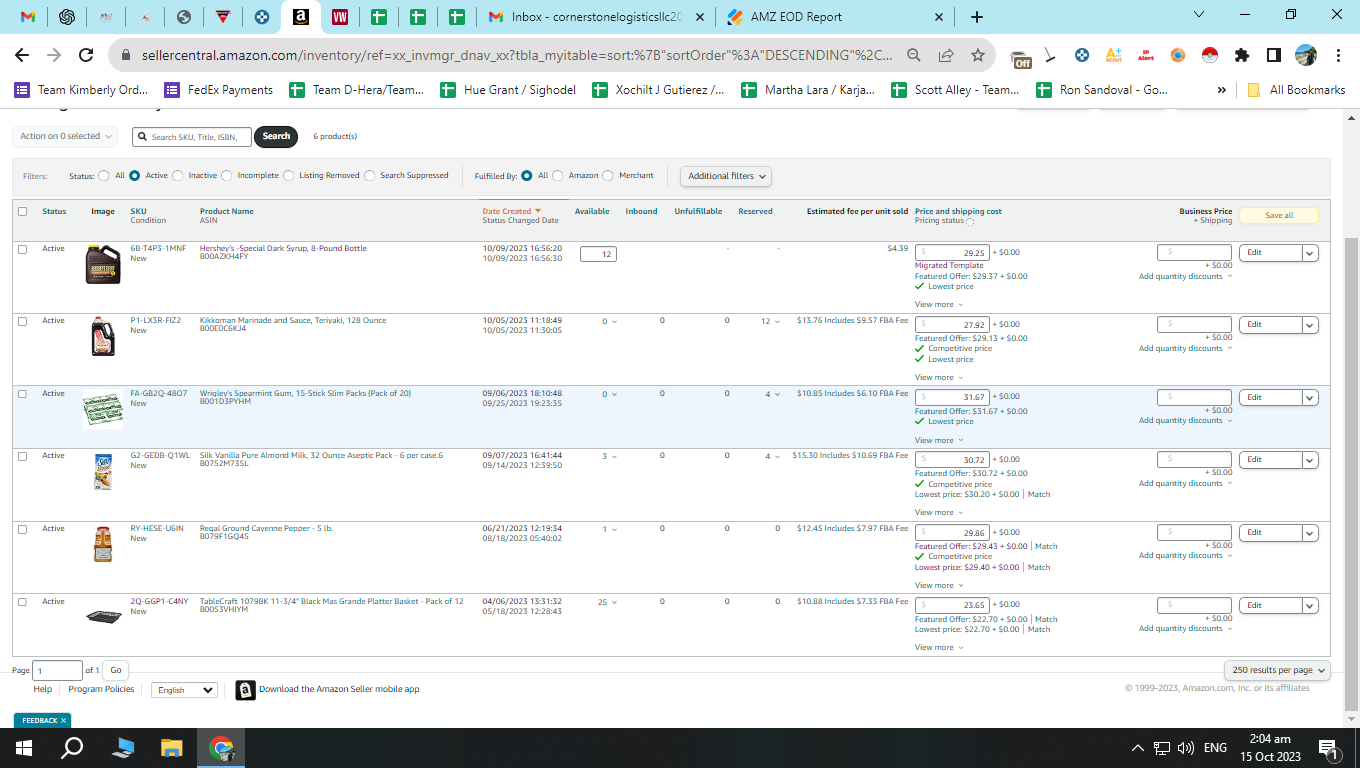Click the IP Alert extension icon

coord(1146,55)
